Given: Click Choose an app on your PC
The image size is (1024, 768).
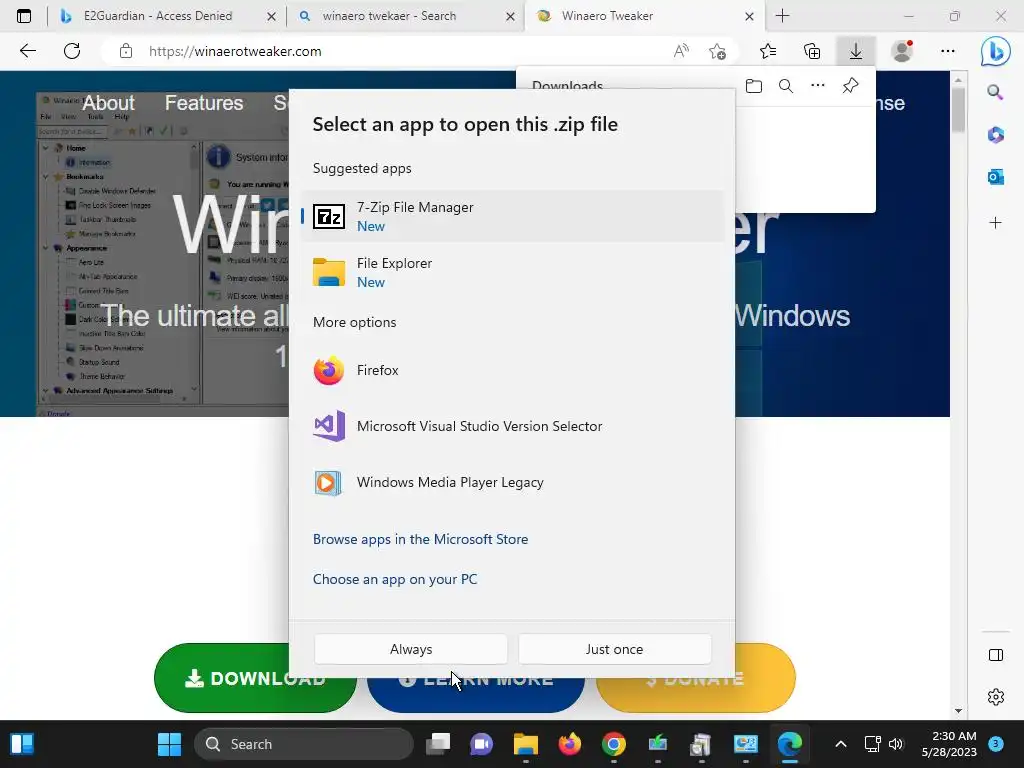Looking at the screenshot, I should (x=395, y=579).
